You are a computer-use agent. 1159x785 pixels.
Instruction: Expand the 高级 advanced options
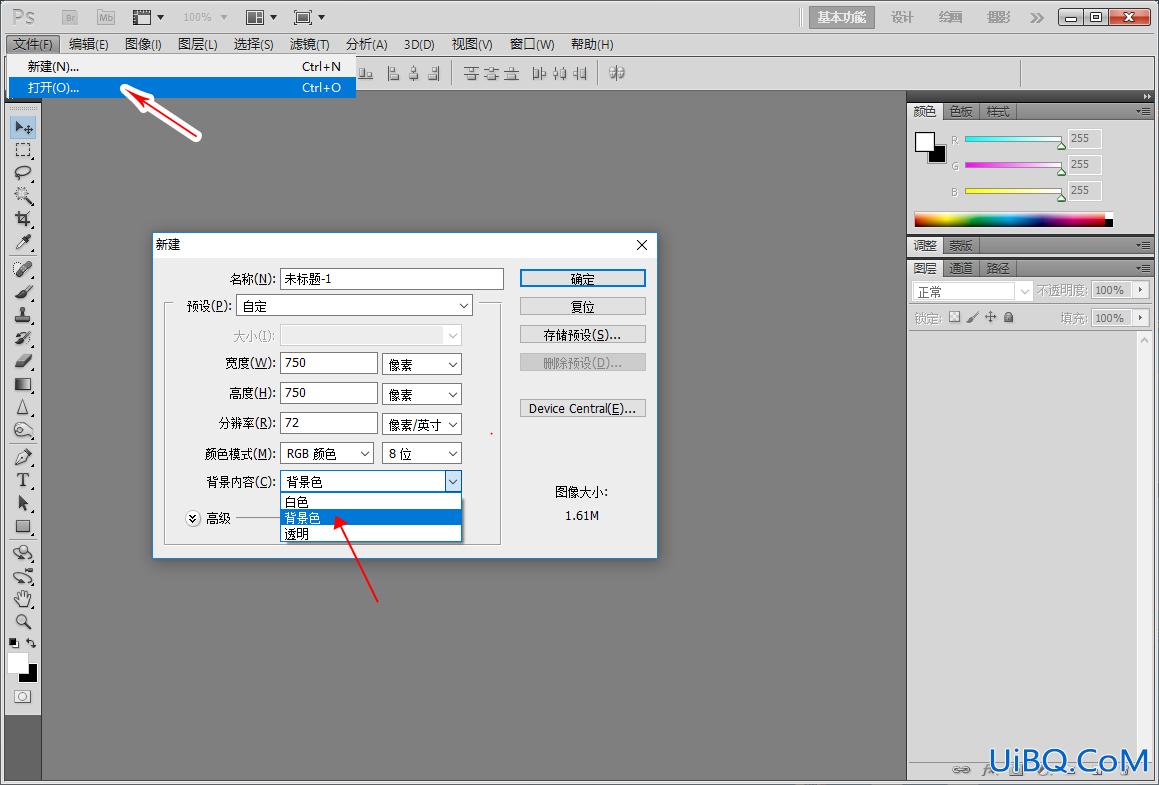tap(193, 518)
